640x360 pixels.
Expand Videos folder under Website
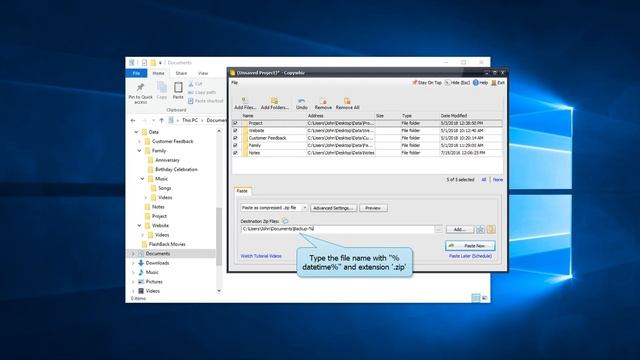(142, 235)
